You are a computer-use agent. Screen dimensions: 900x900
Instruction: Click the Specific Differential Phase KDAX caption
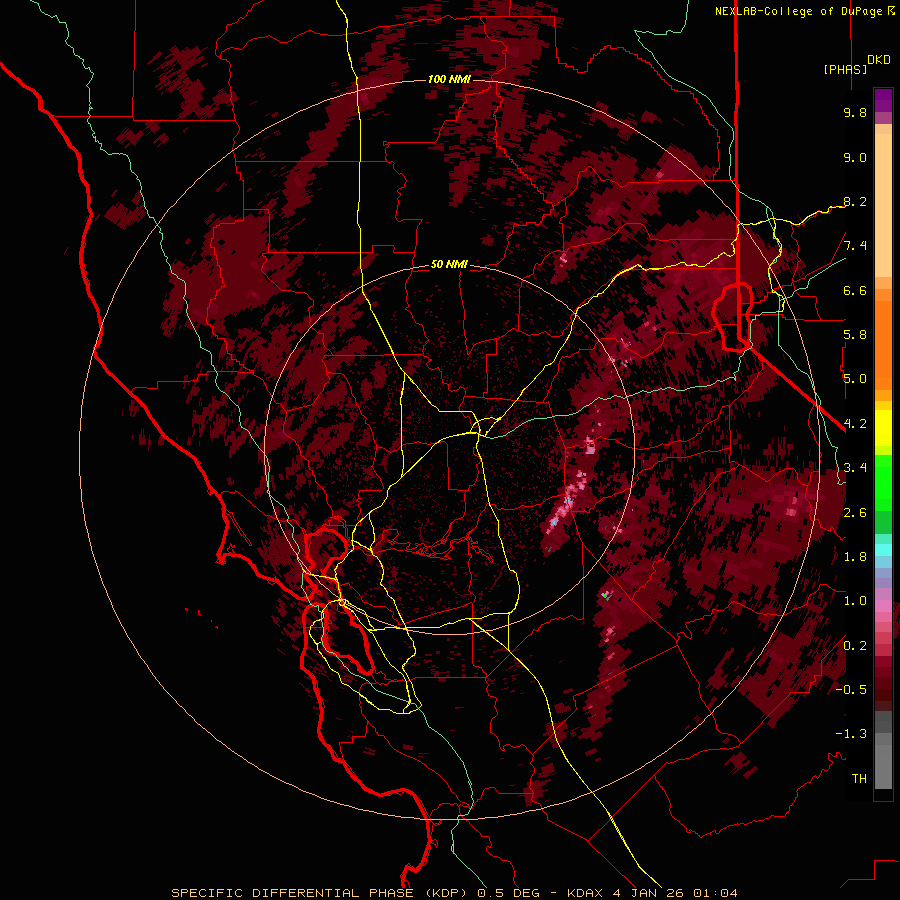pos(454,893)
